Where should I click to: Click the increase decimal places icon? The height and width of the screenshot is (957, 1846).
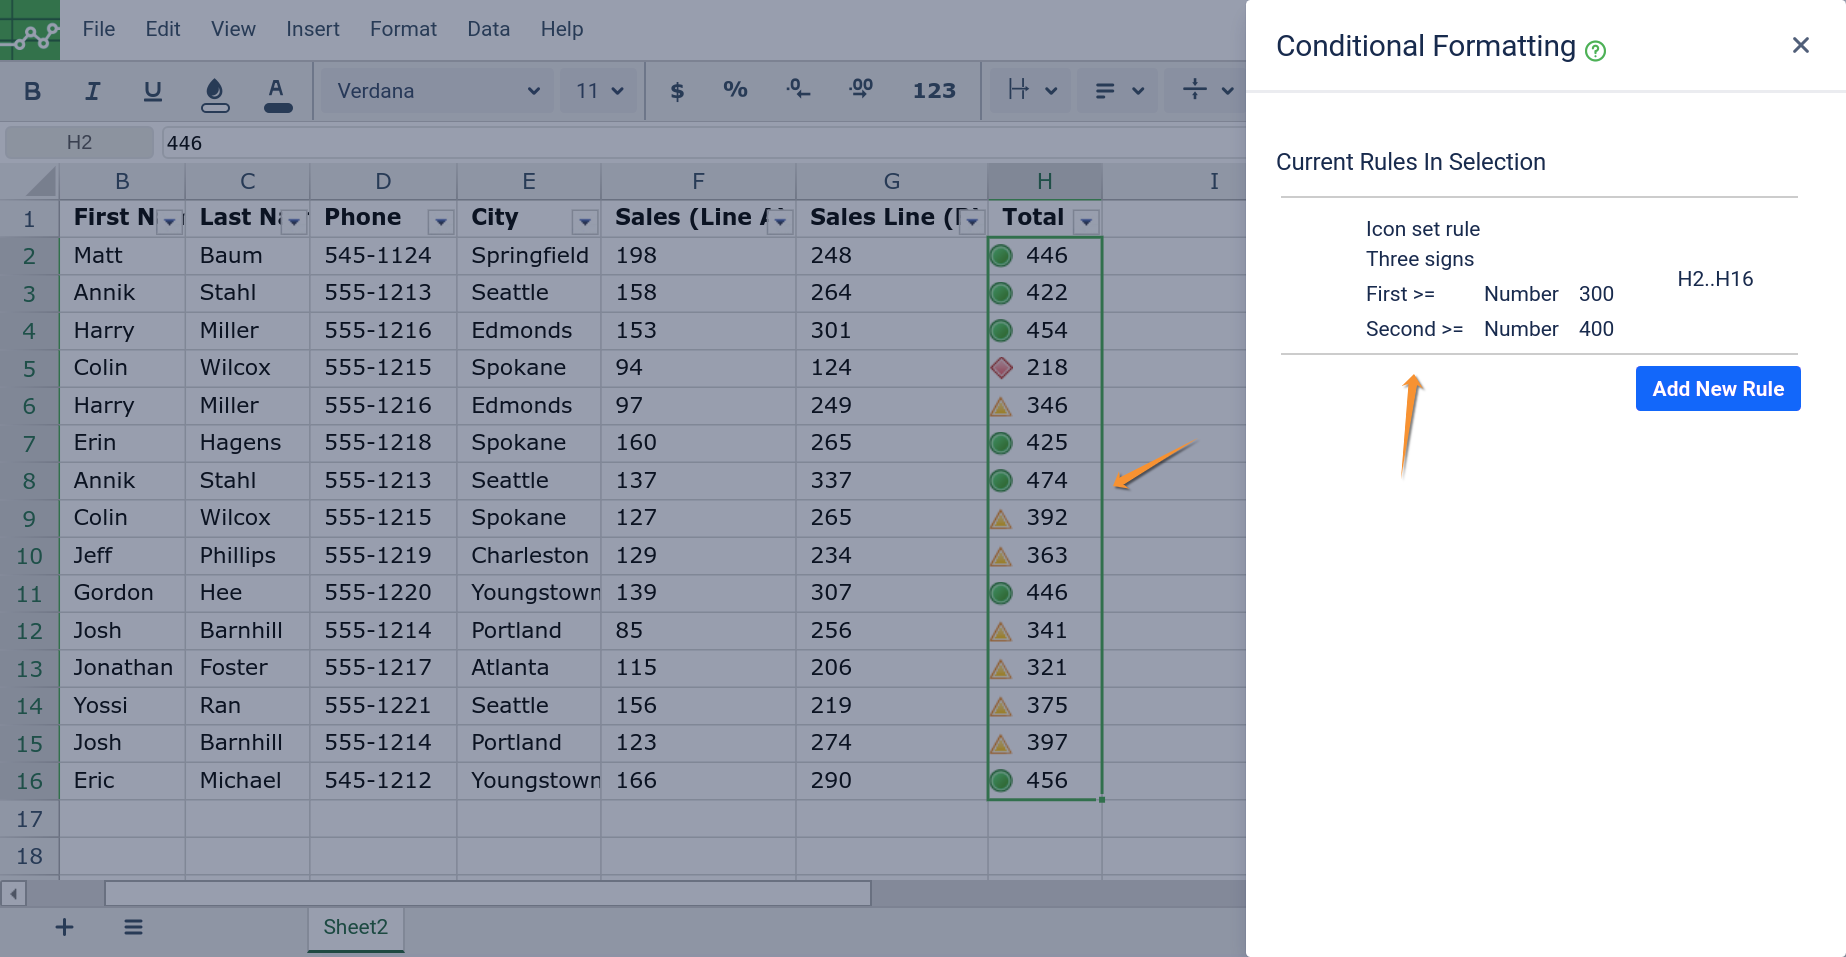point(860,90)
